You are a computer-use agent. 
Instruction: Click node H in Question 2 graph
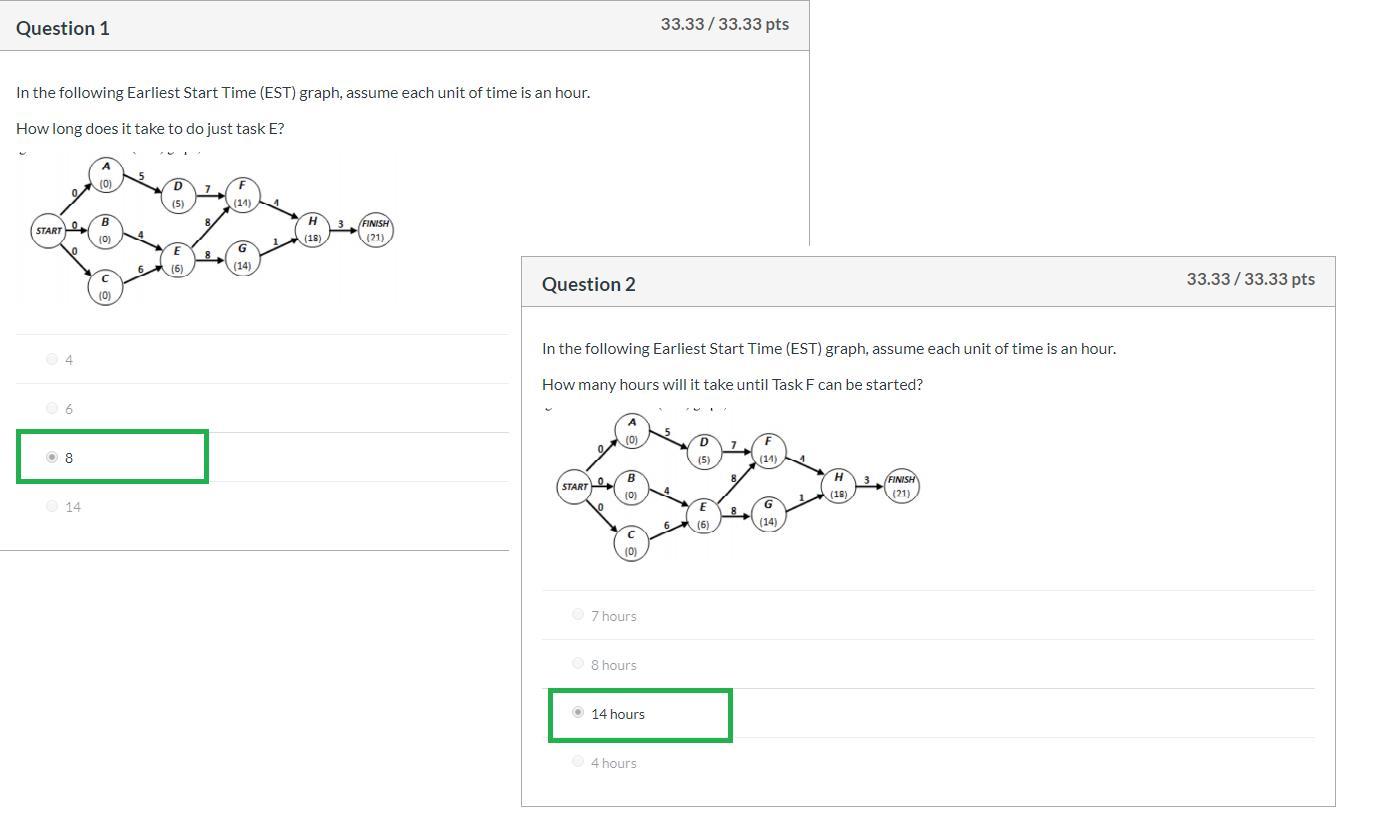pos(838,485)
